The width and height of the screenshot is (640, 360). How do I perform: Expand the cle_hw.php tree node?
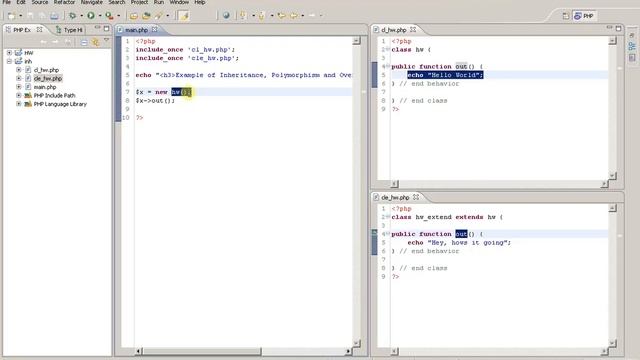(18, 78)
